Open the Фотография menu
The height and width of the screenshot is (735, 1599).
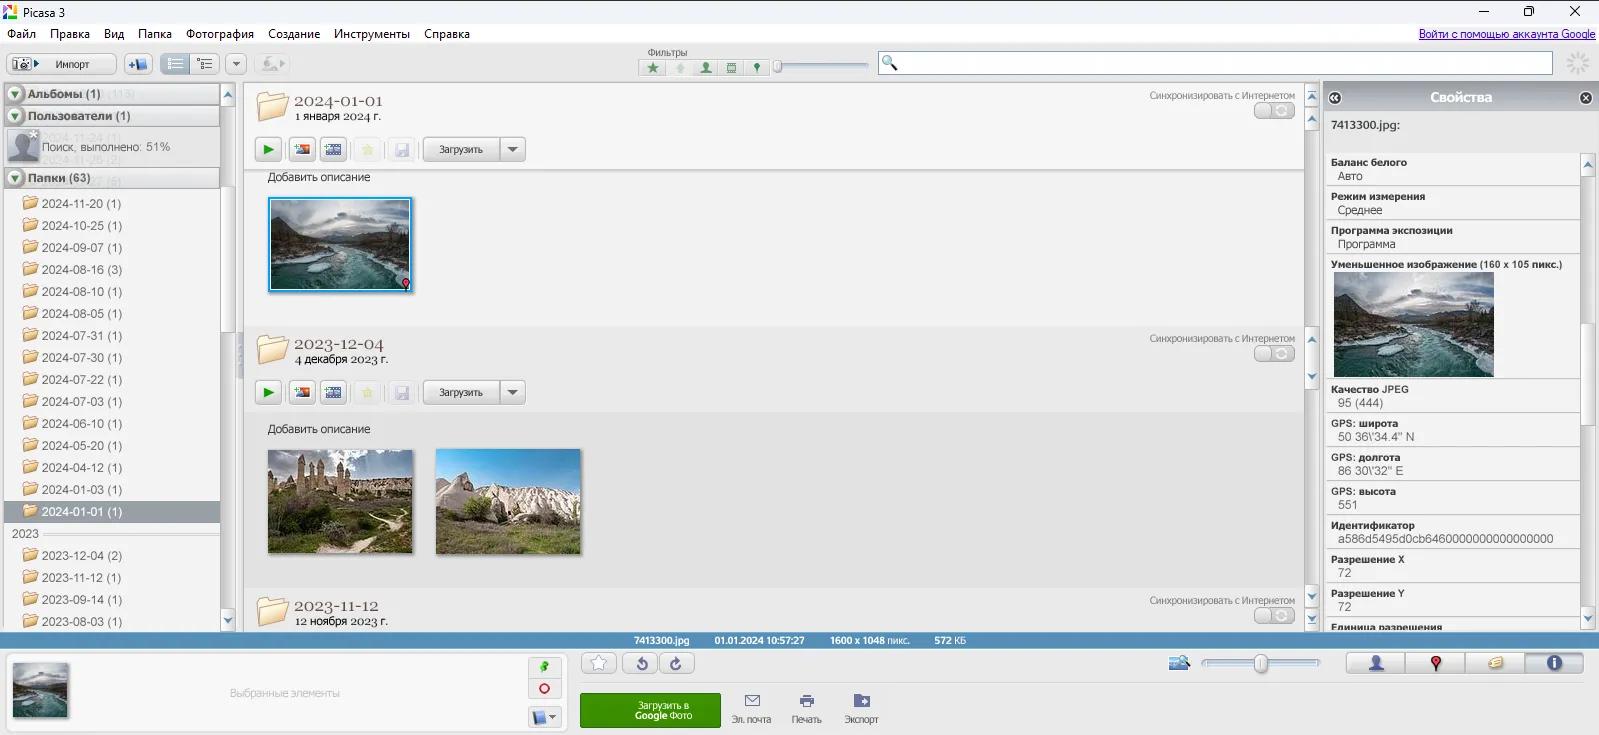(x=220, y=34)
